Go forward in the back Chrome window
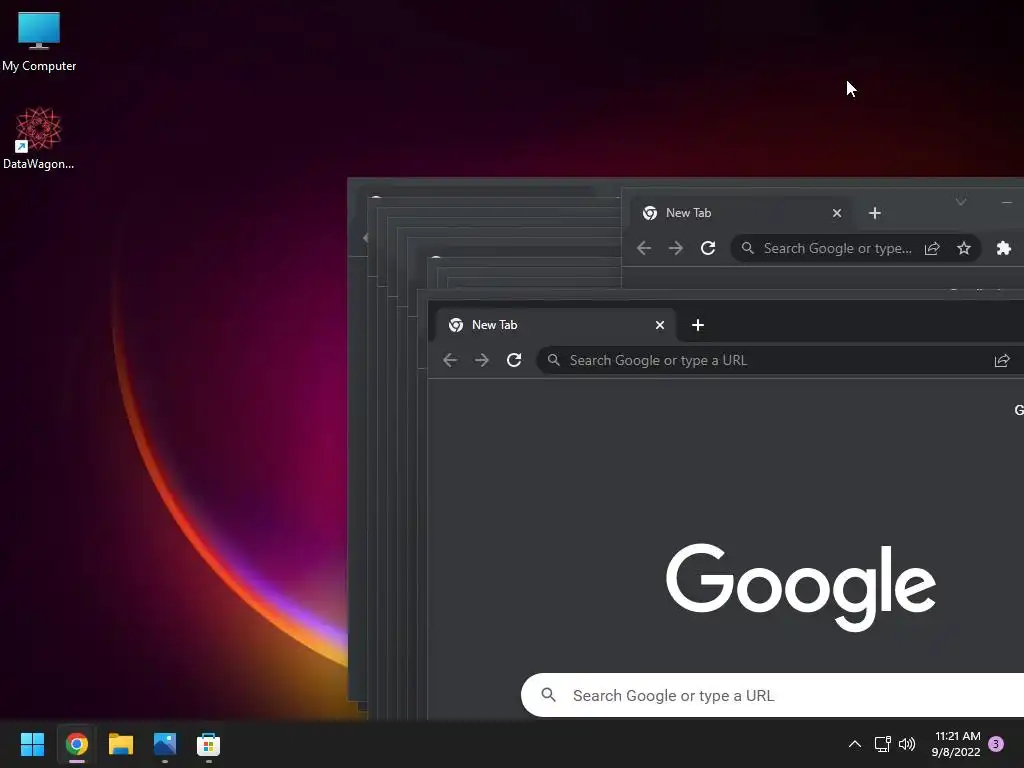This screenshot has width=1024, height=768. 676,249
